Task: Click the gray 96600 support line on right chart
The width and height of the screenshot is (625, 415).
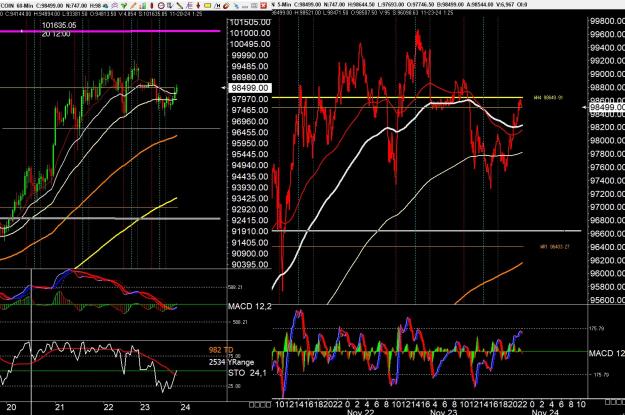Action: click(x=426, y=231)
